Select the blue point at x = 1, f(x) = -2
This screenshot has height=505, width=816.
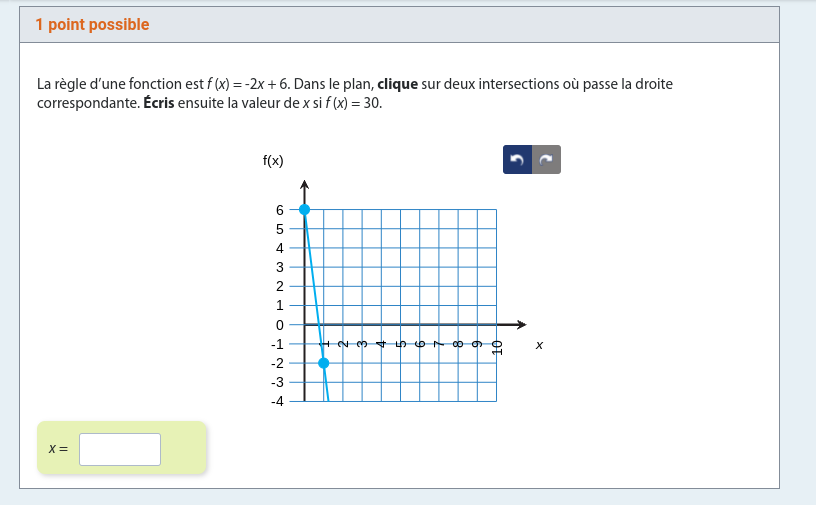(x=323, y=363)
